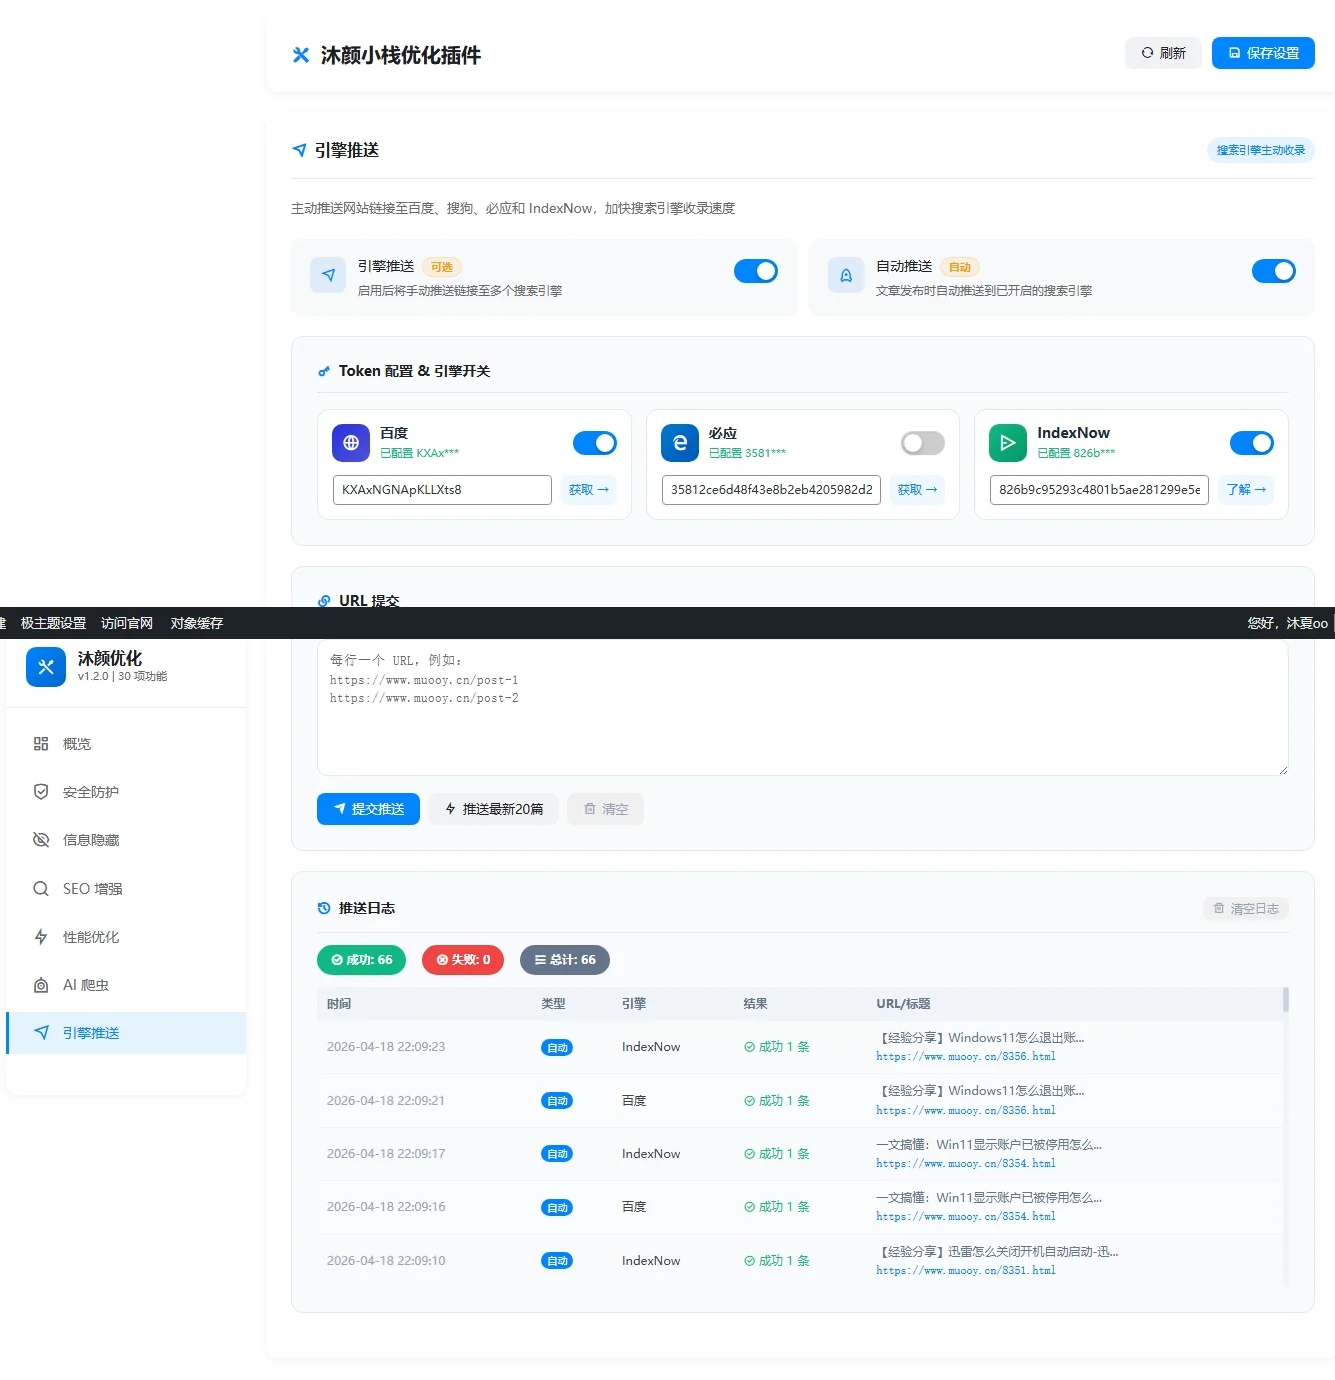Click the shield icon for 安全防护
The height and width of the screenshot is (1380, 1335).
tap(41, 792)
